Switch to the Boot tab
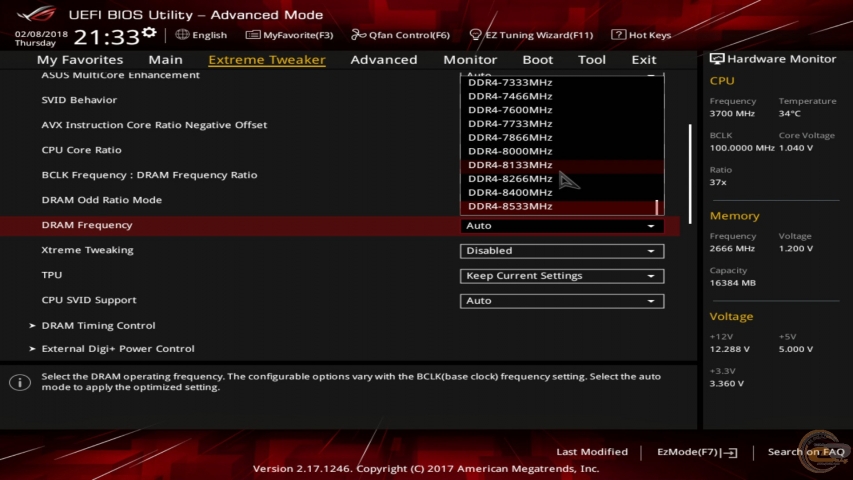The width and height of the screenshot is (853, 480). click(x=537, y=59)
